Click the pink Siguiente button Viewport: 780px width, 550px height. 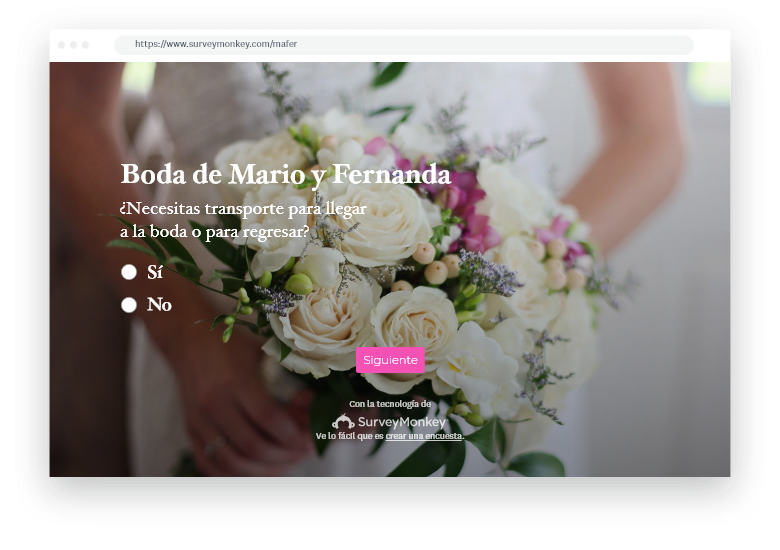click(390, 360)
